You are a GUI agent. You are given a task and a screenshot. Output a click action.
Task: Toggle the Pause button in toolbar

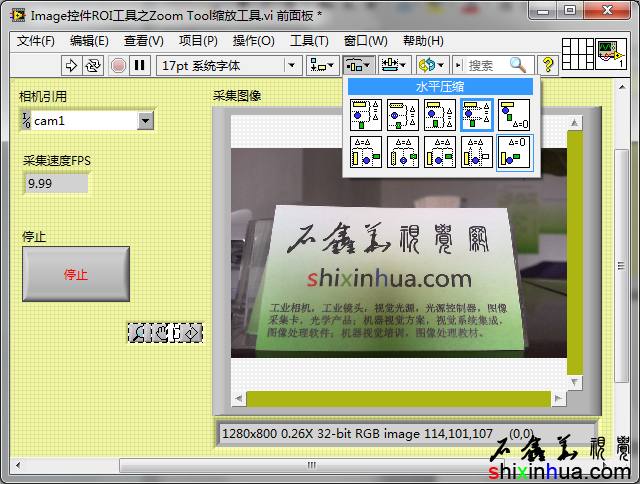point(140,65)
